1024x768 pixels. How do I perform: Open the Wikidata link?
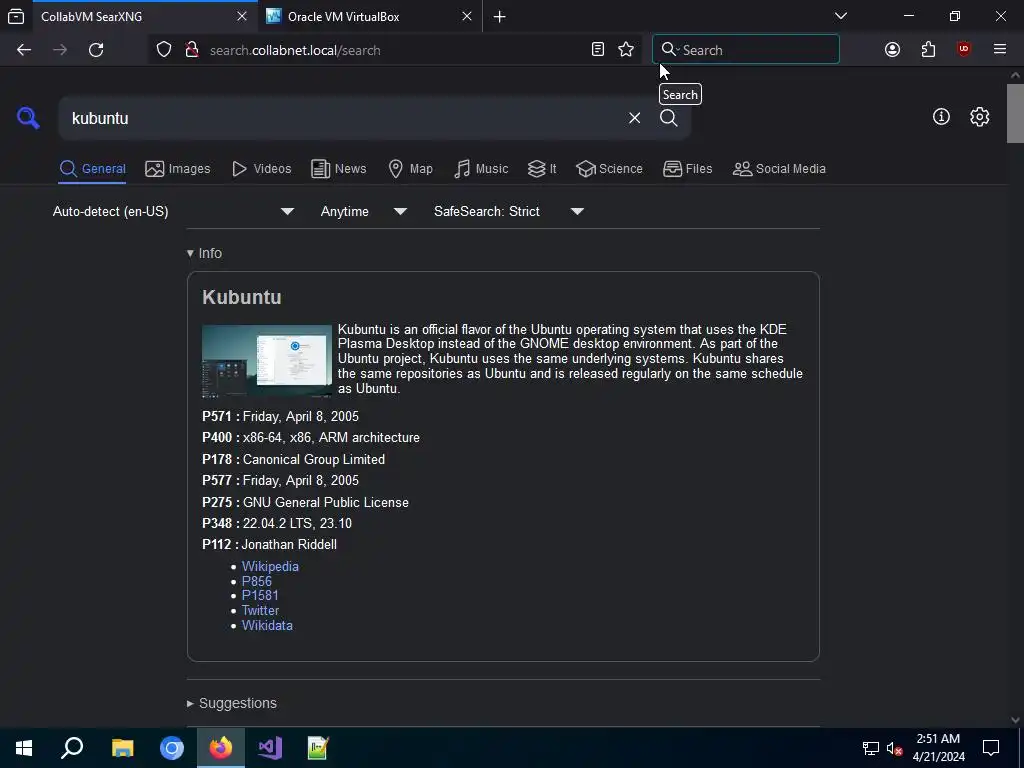coord(267,626)
